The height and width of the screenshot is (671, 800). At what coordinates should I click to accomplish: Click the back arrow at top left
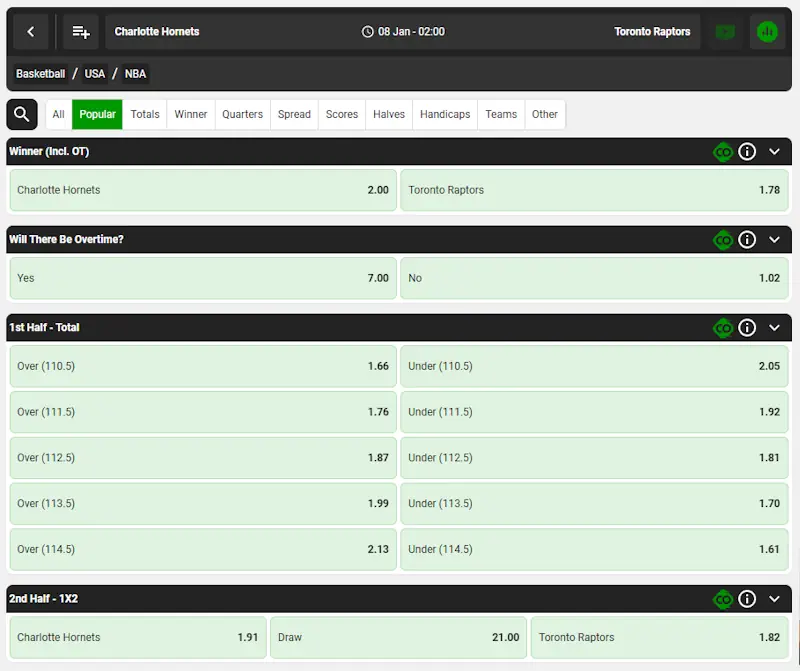click(30, 31)
